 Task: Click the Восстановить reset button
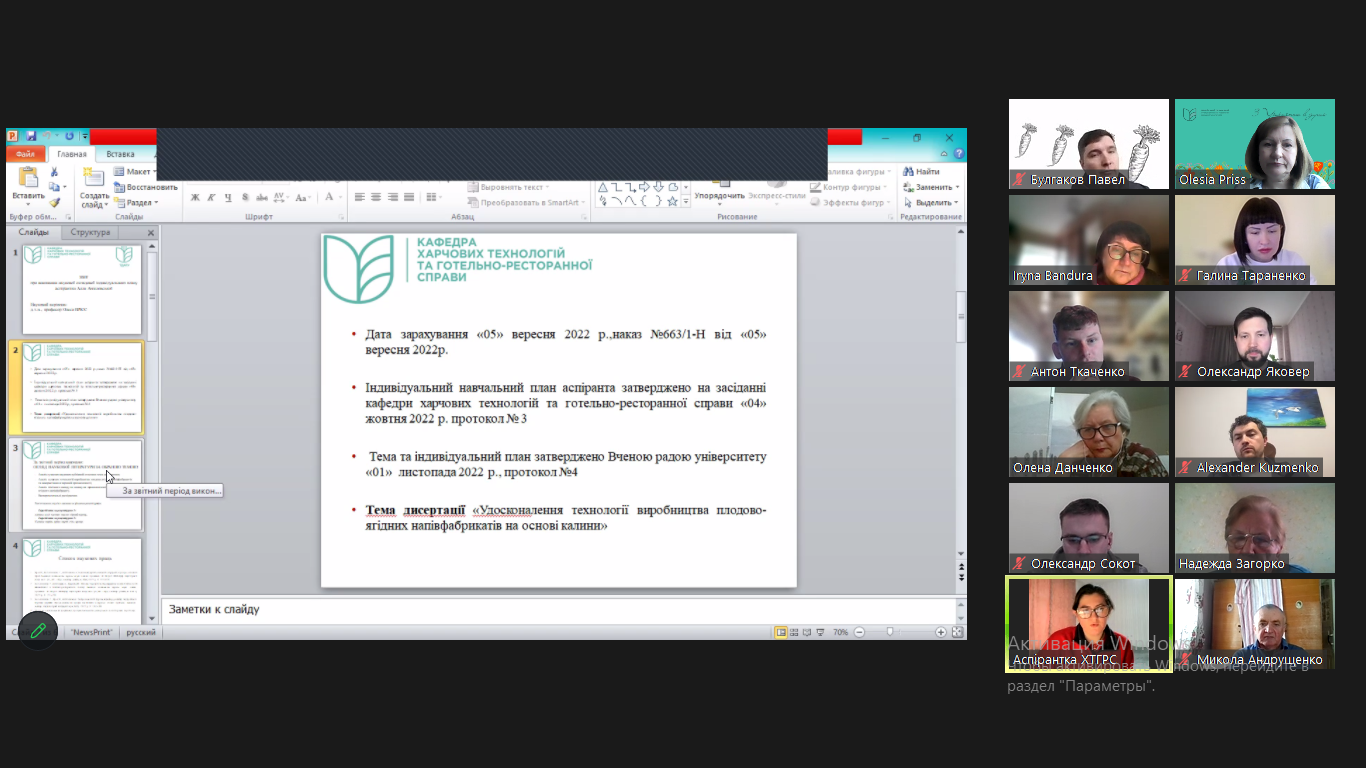coord(146,187)
